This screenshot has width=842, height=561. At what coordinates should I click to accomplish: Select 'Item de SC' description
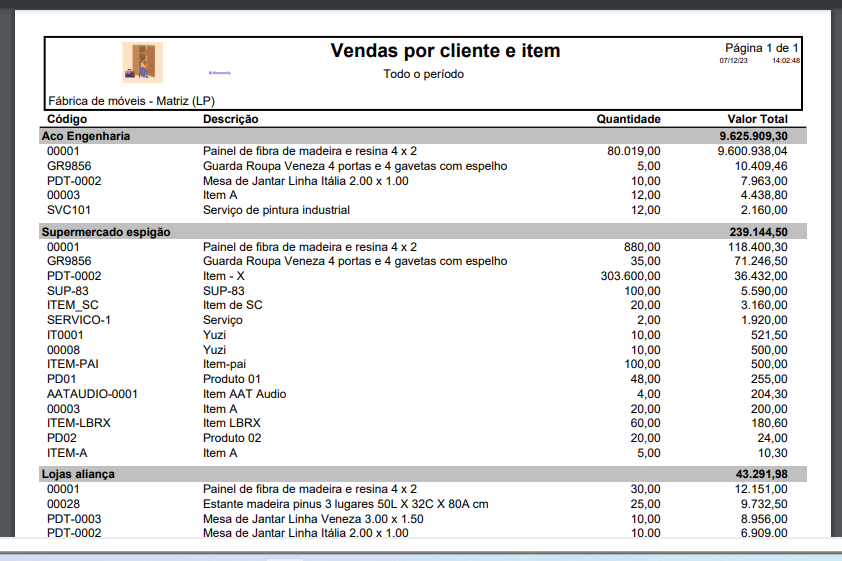pyautogui.click(x=233, y=305)
